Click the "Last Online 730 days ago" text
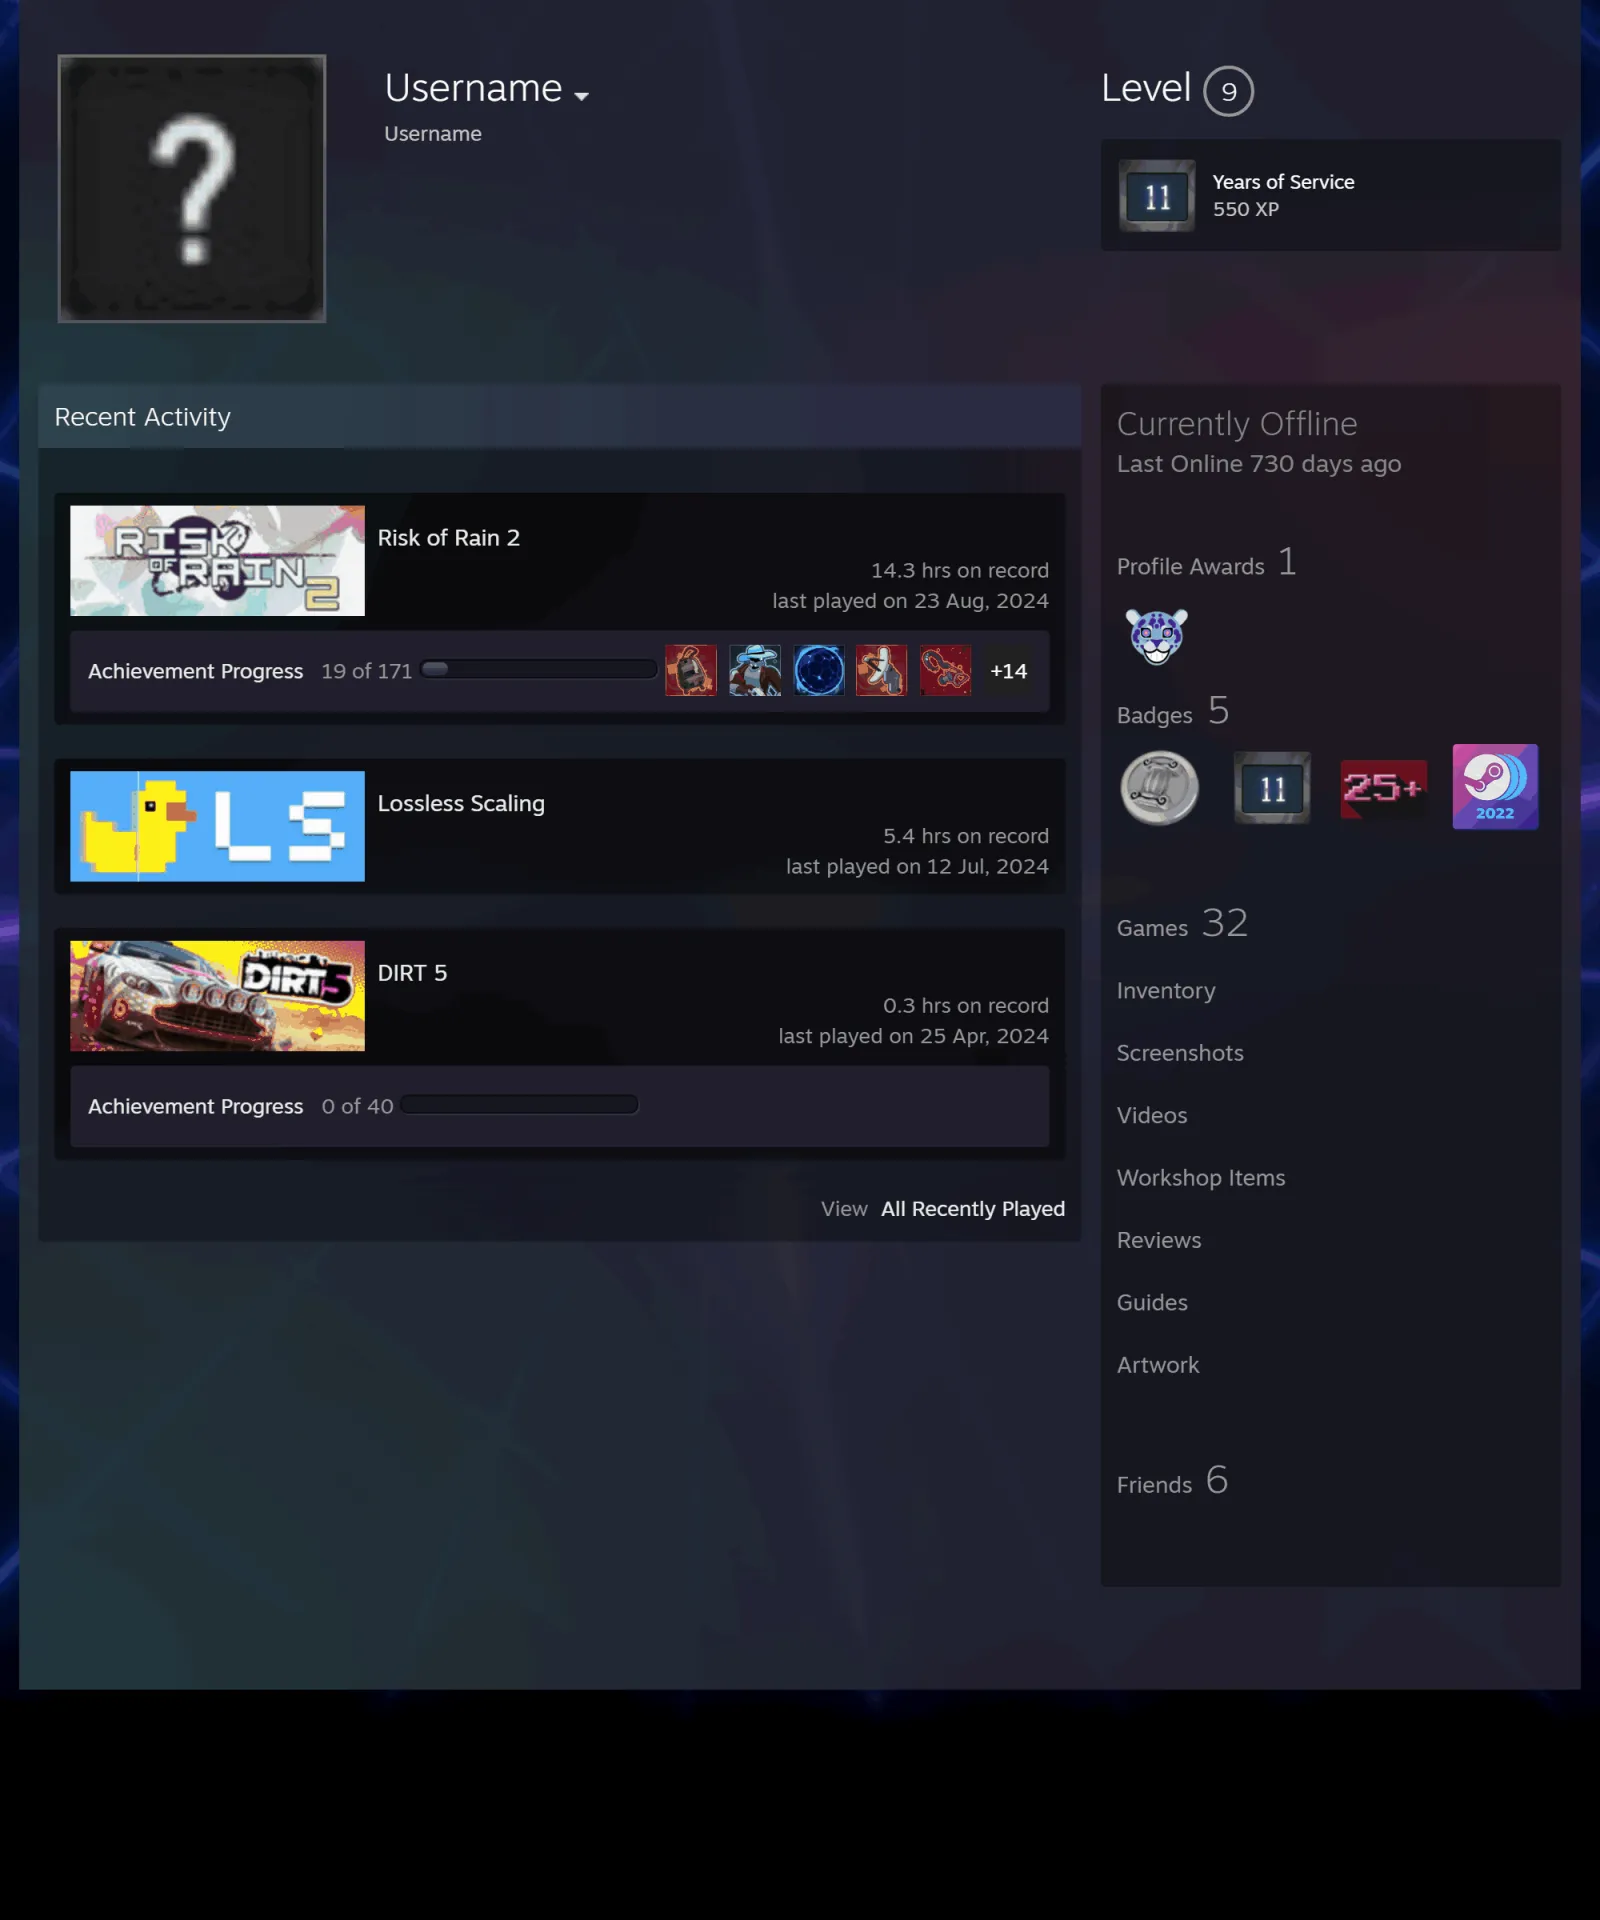Screen dimensions: 1600x1920 tap(1259, 464)
